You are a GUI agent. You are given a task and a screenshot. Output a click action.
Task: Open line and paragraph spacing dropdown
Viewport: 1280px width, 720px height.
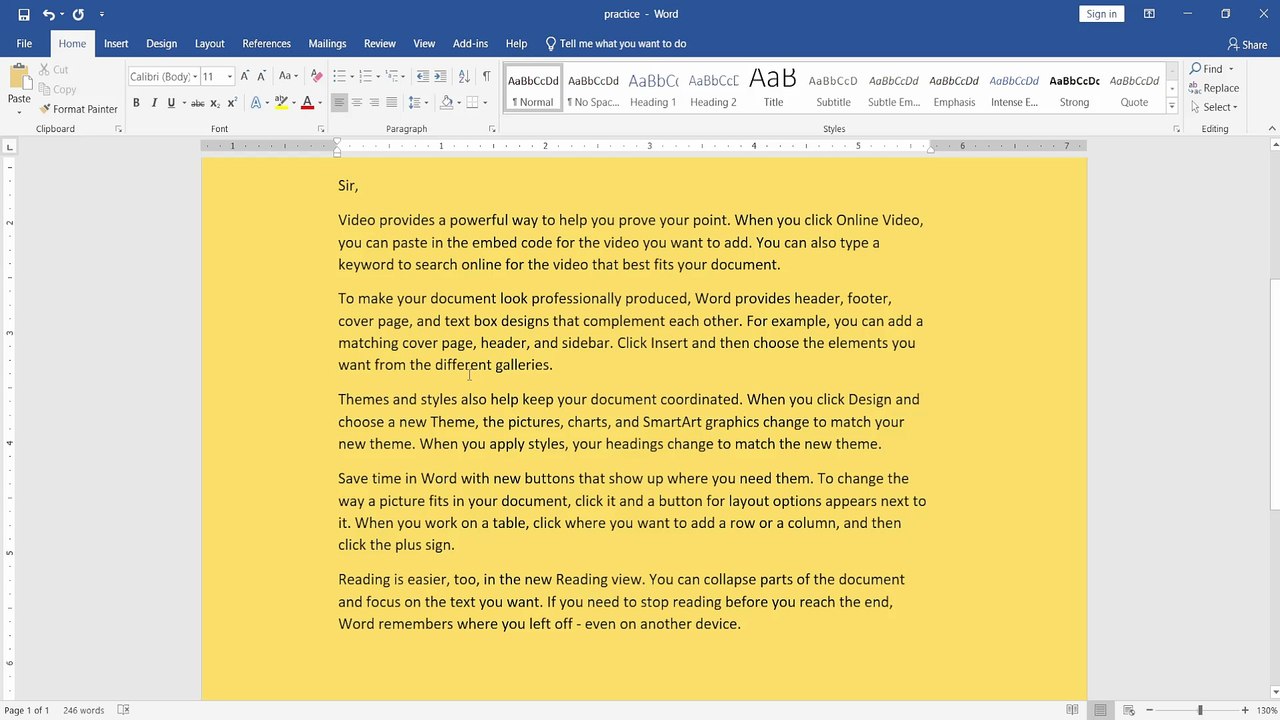tap(420, 103)
